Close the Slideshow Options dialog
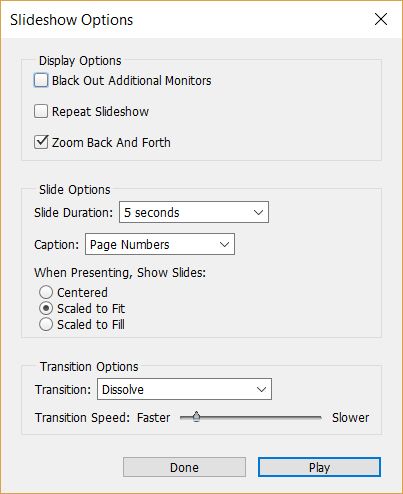Screen dimensions: 403x494 pos(381,19)
